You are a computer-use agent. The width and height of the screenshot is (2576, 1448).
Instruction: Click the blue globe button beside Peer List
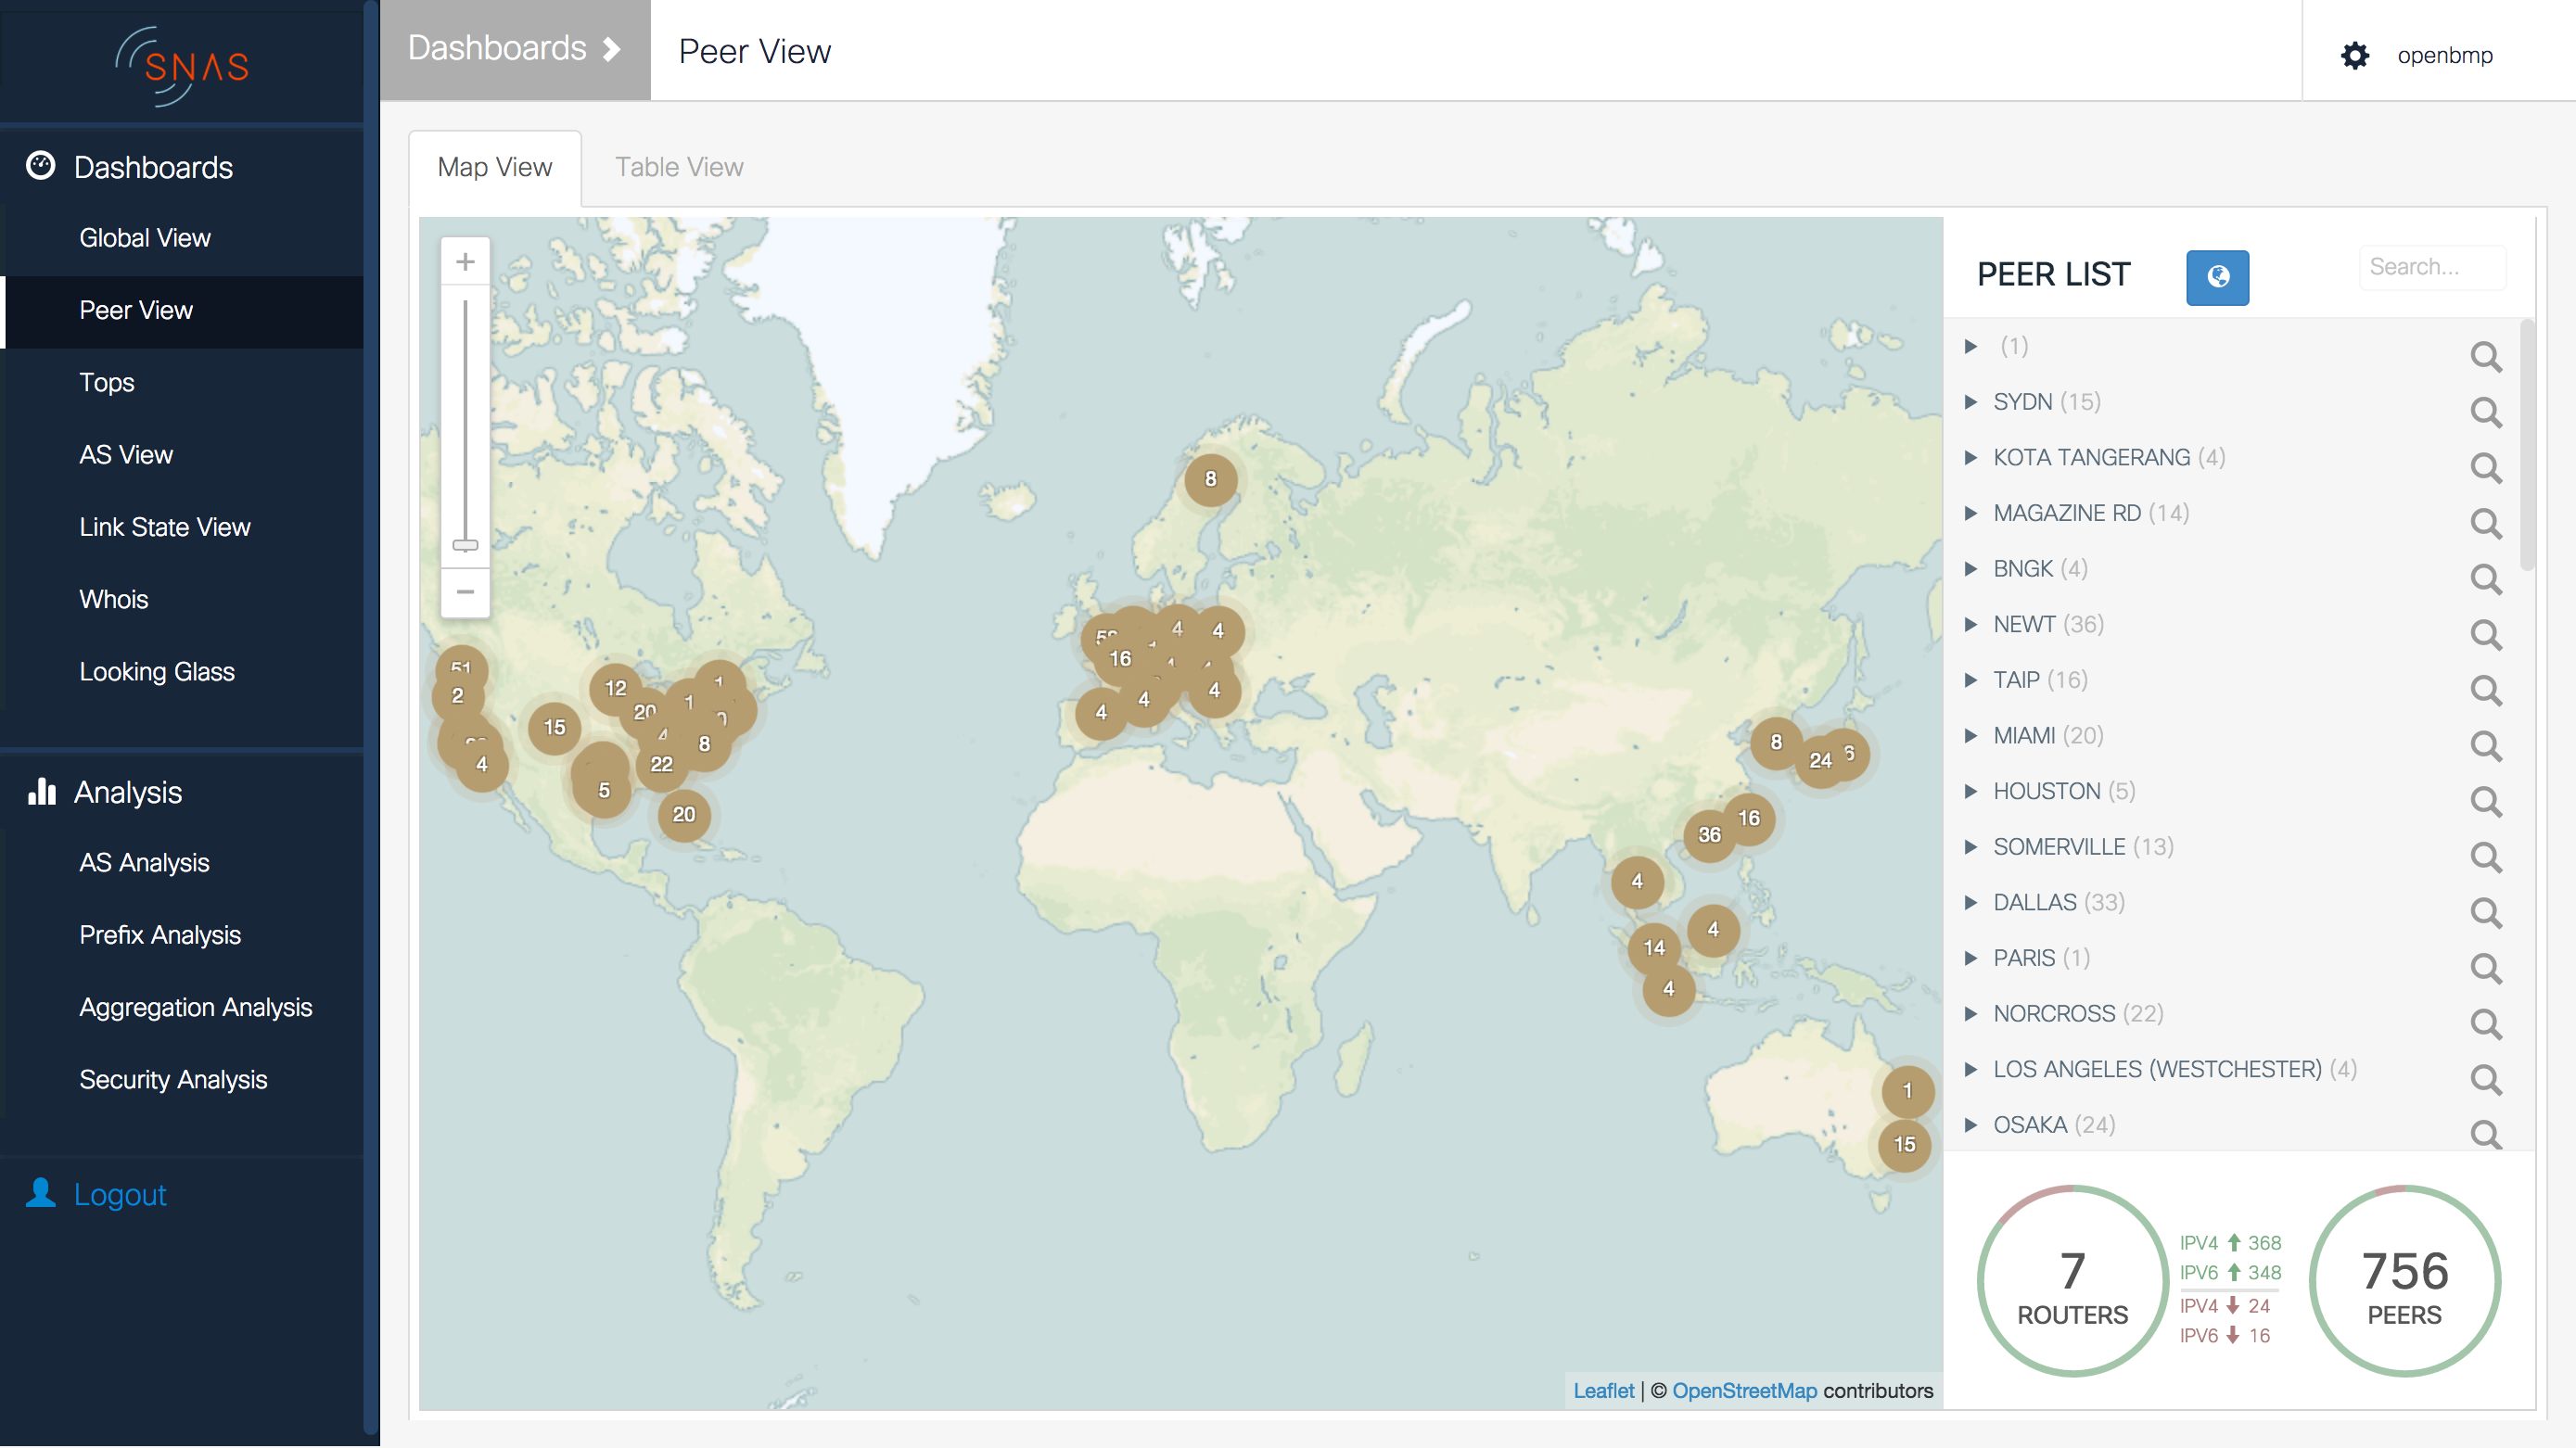pos(2217,277)
